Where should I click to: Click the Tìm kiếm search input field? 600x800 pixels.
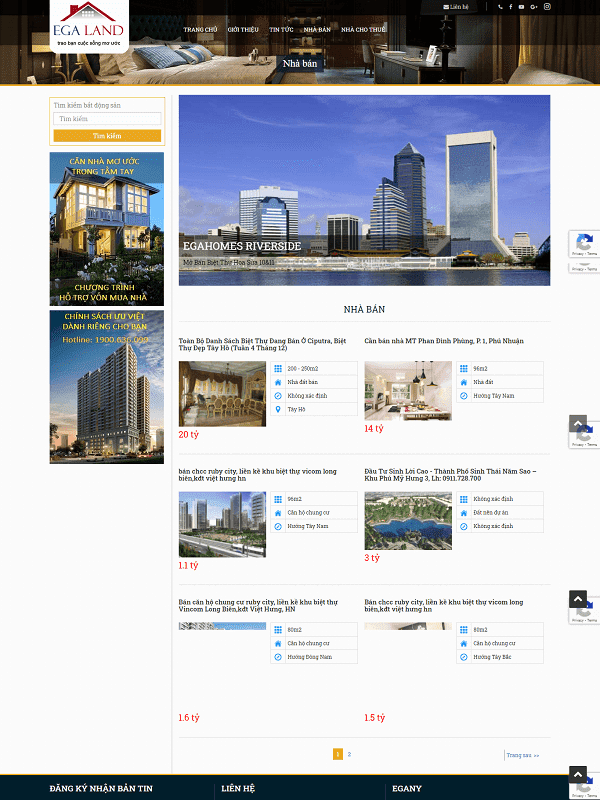(x=107, y=119)
